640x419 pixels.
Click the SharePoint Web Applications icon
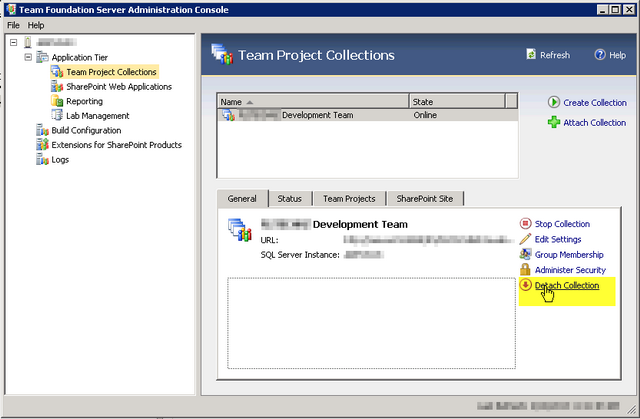click(57, 86)
